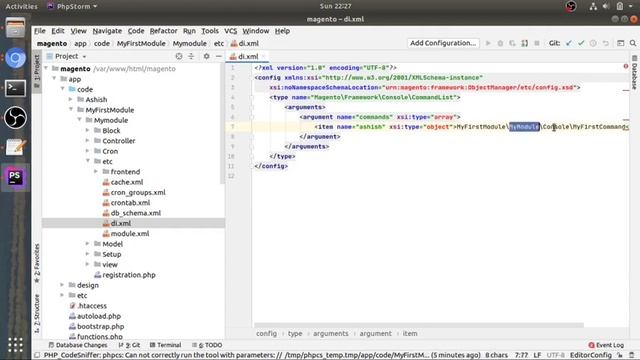Click the project tree vertical scrollbar

coord(223,122)
